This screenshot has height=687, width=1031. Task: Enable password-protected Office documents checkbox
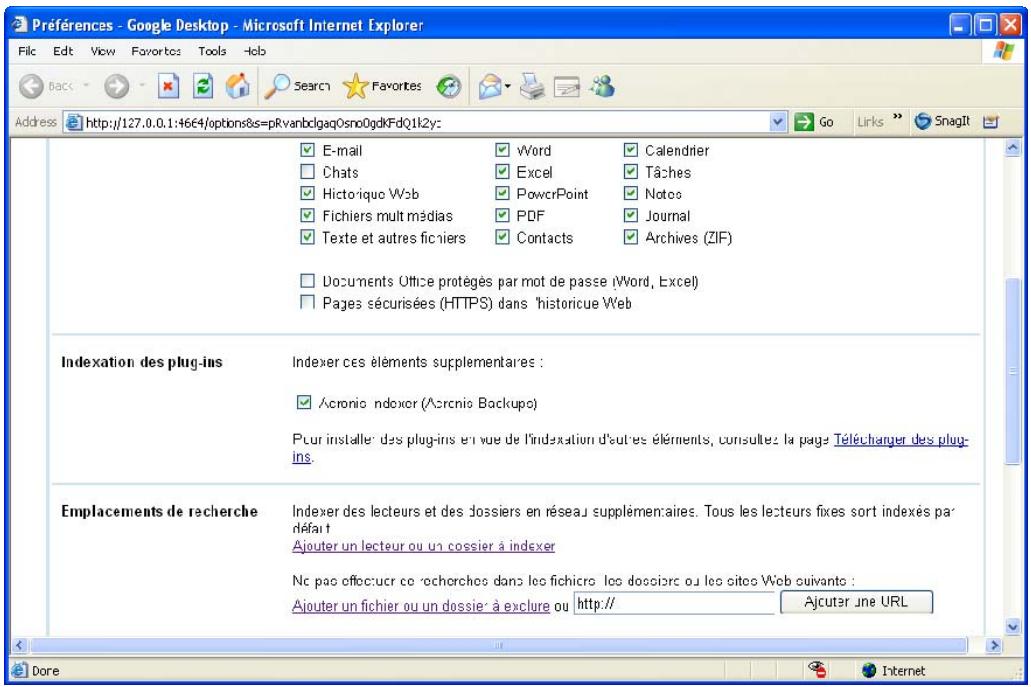pyautogui.click(x=307, y=281)
